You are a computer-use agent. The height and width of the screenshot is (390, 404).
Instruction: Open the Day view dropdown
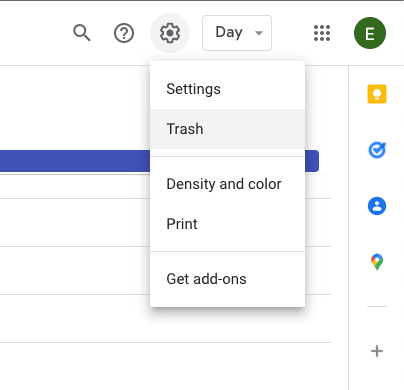[237, 33]
